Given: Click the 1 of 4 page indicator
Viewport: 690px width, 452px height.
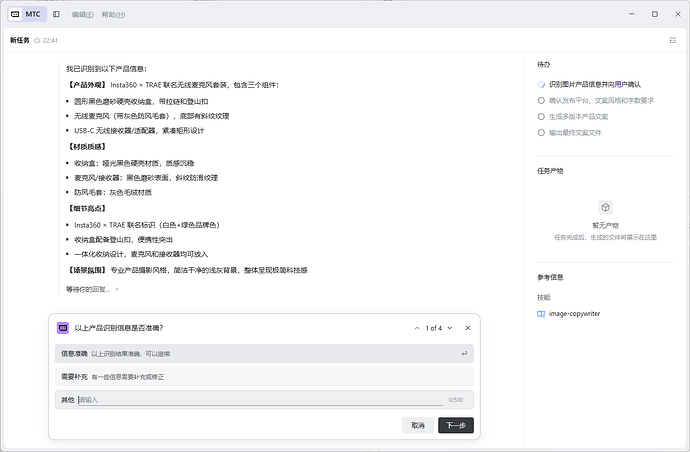Looking at the screenshot, I should pos(433,328).
